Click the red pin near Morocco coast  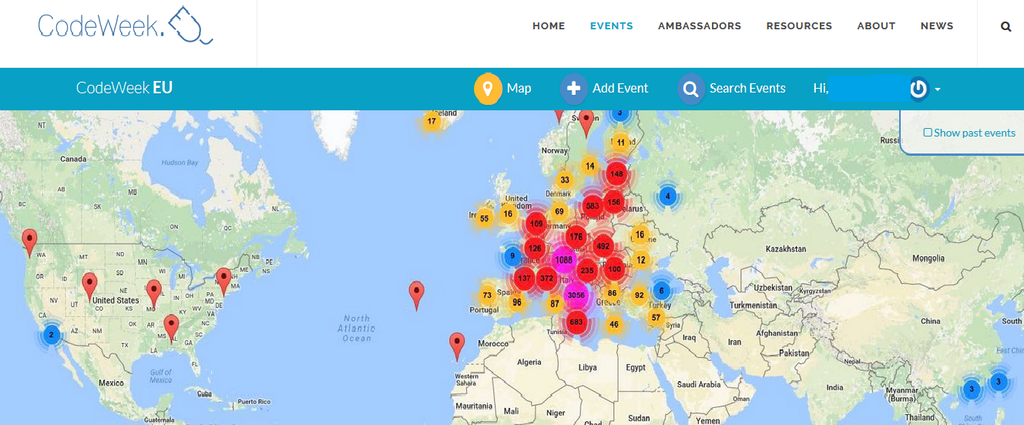[457, 345]
